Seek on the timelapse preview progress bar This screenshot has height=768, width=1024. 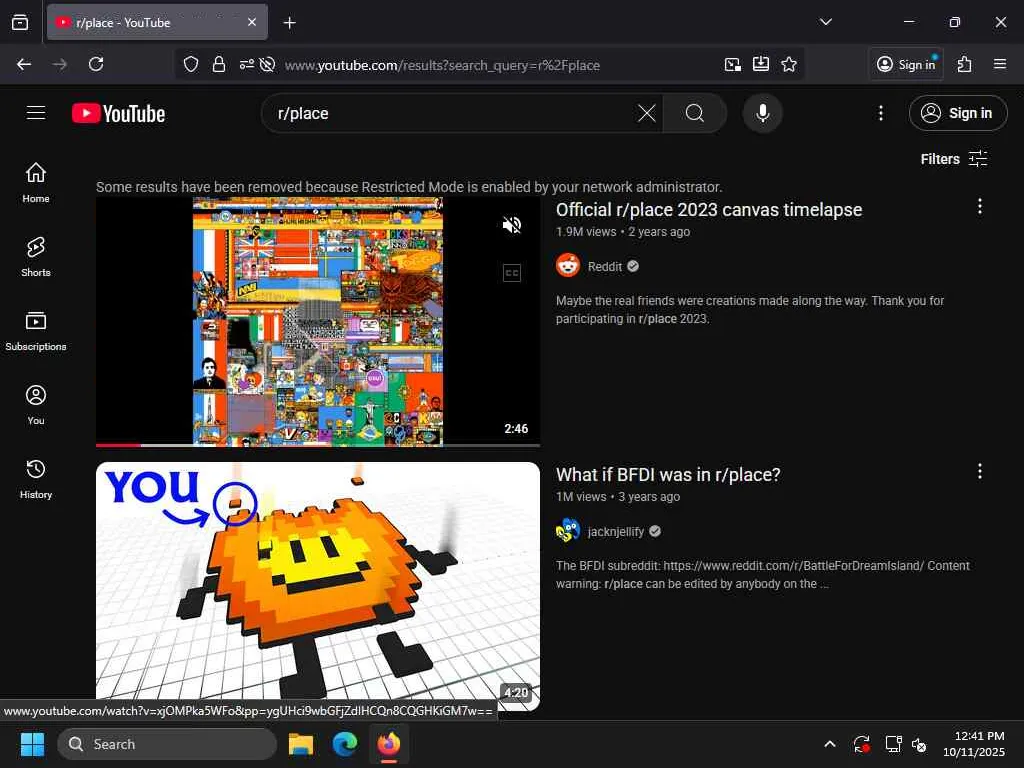point(318,445)
